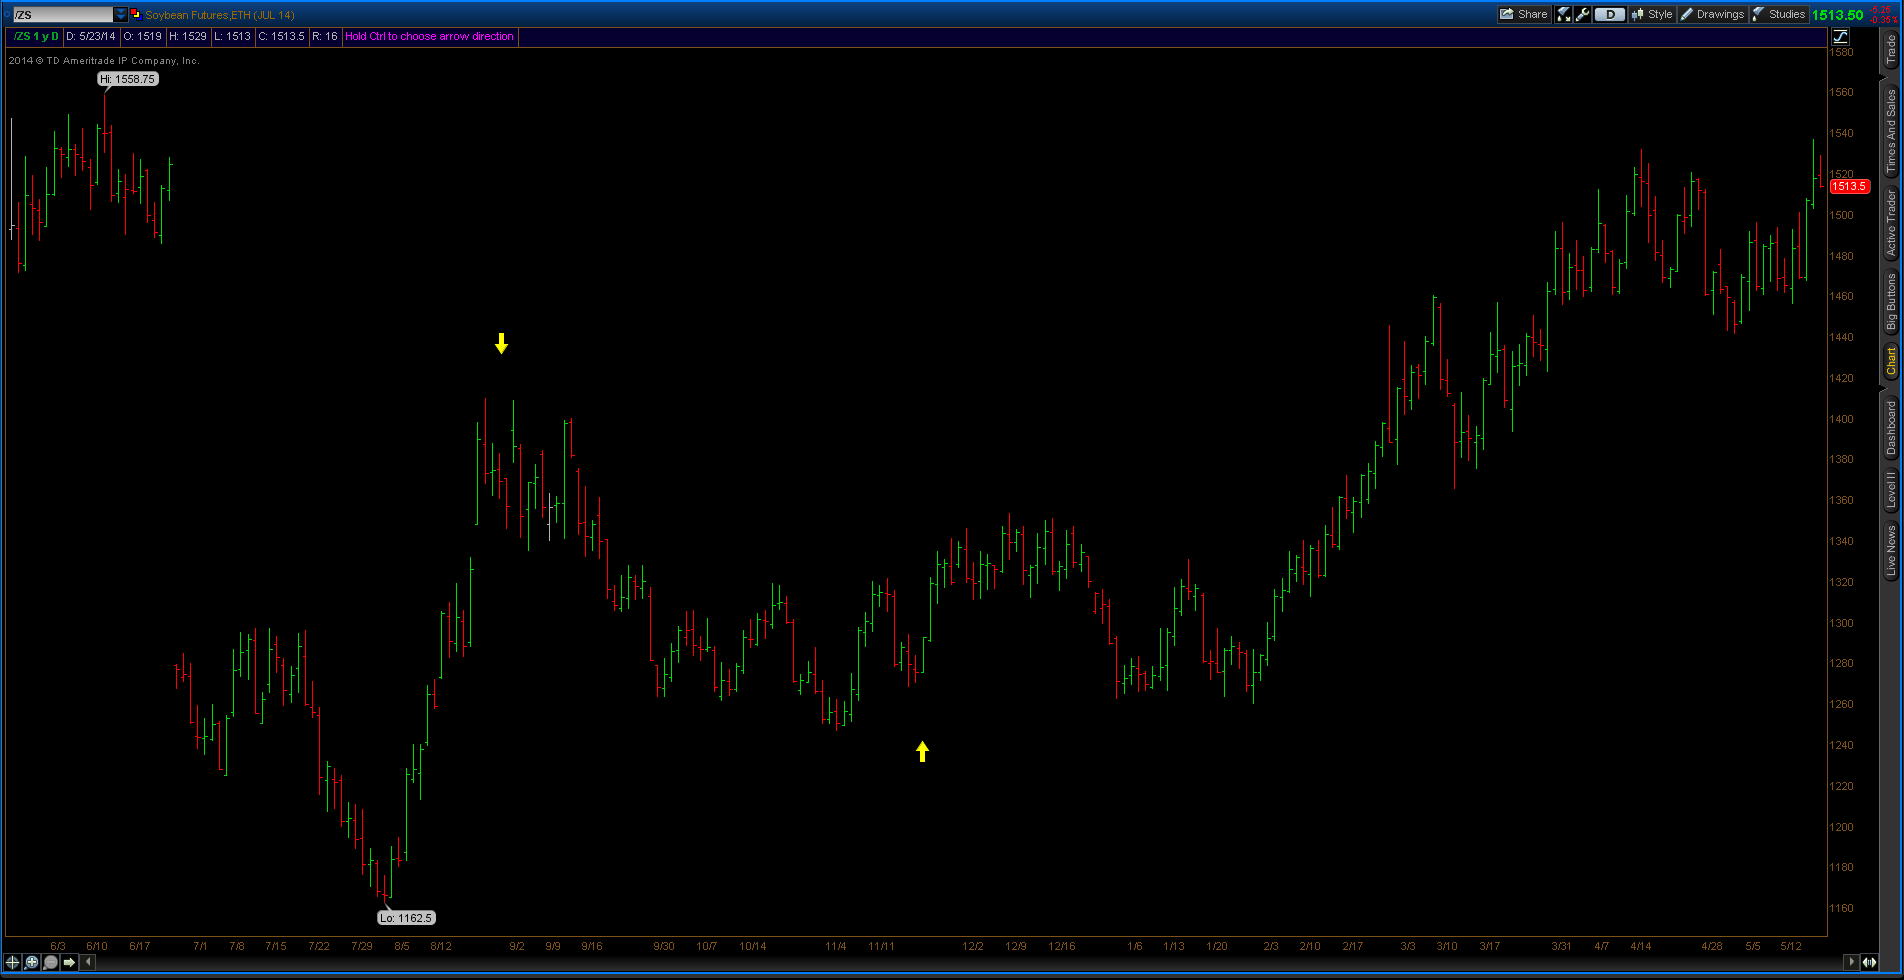The width and height of the screenshot is (1904, 980).
Task: Click the /ZS 1 y D label
Action: (x=36, y=36)
